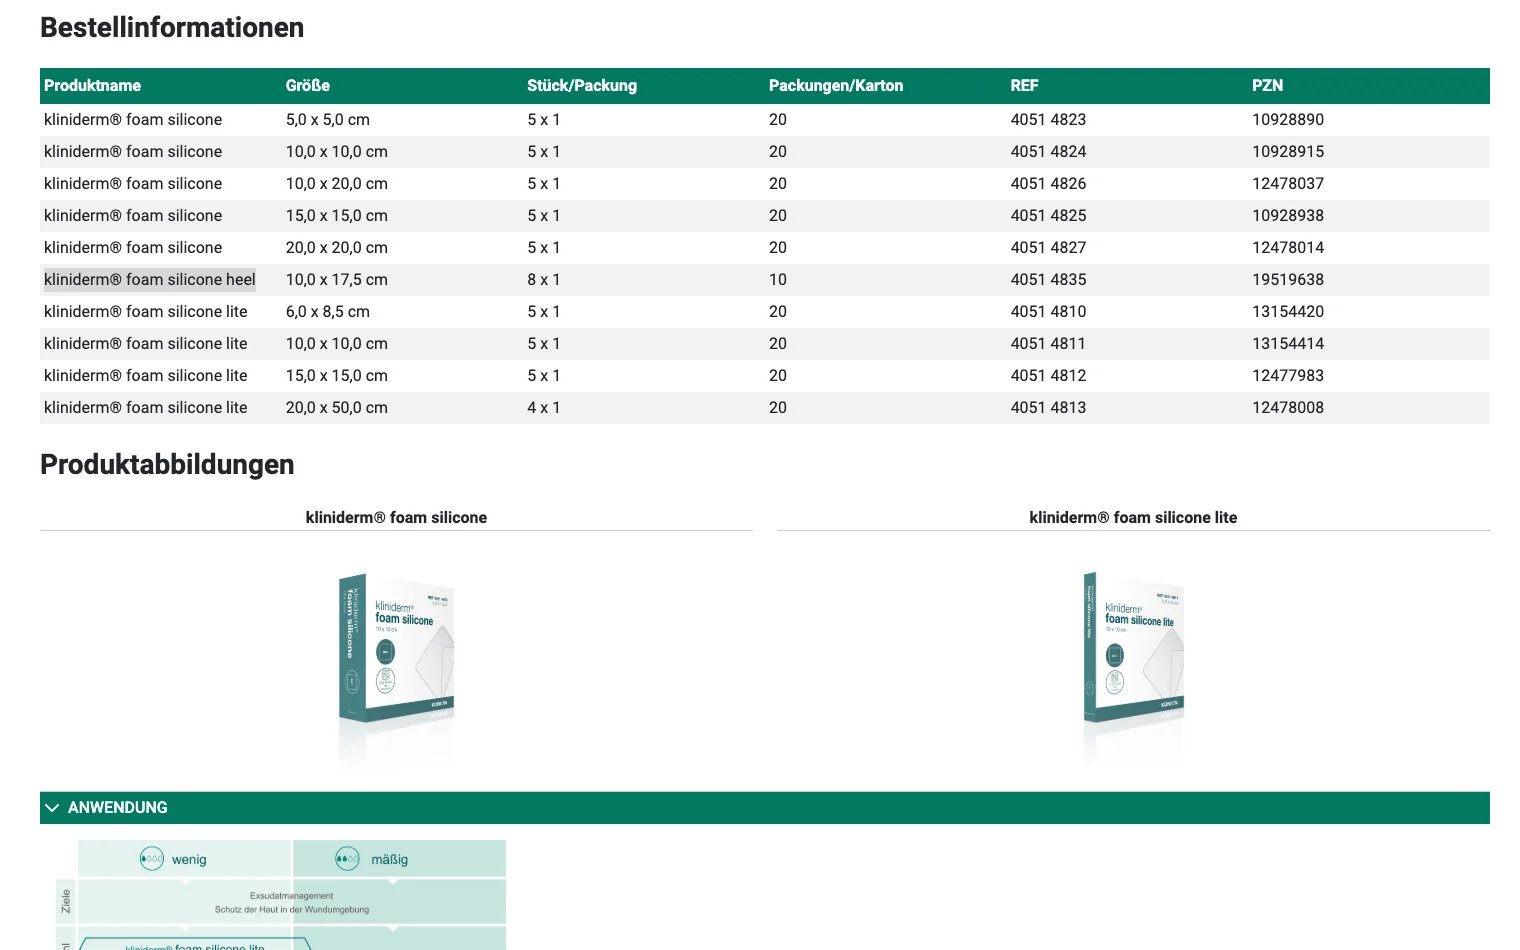Click size cell '5,0 x 5,0 cm'
The image size is (1520, 950).
point(328,120)
